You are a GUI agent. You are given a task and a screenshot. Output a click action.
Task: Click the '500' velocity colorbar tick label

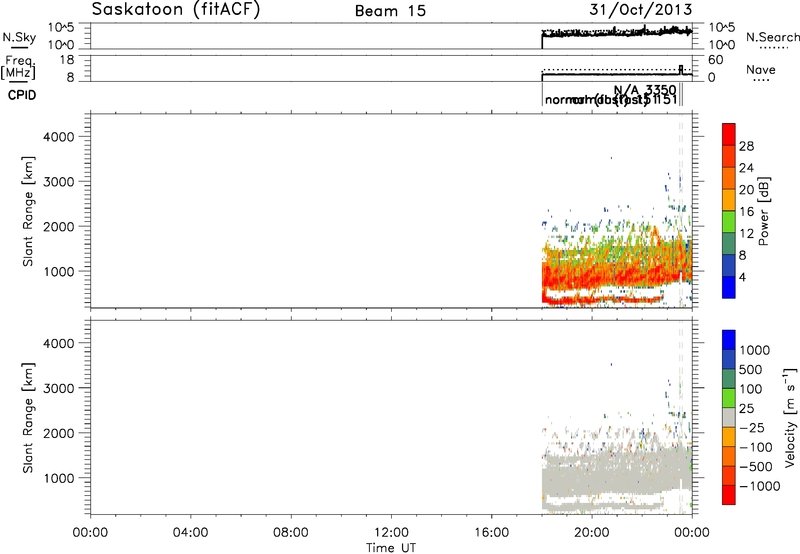point(751,369)
